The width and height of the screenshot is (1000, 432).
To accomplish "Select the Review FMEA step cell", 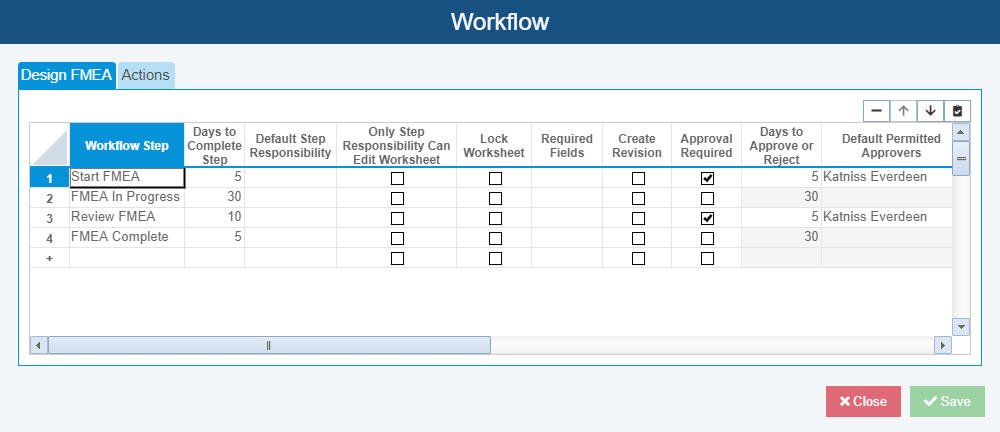I will (127, 217).
